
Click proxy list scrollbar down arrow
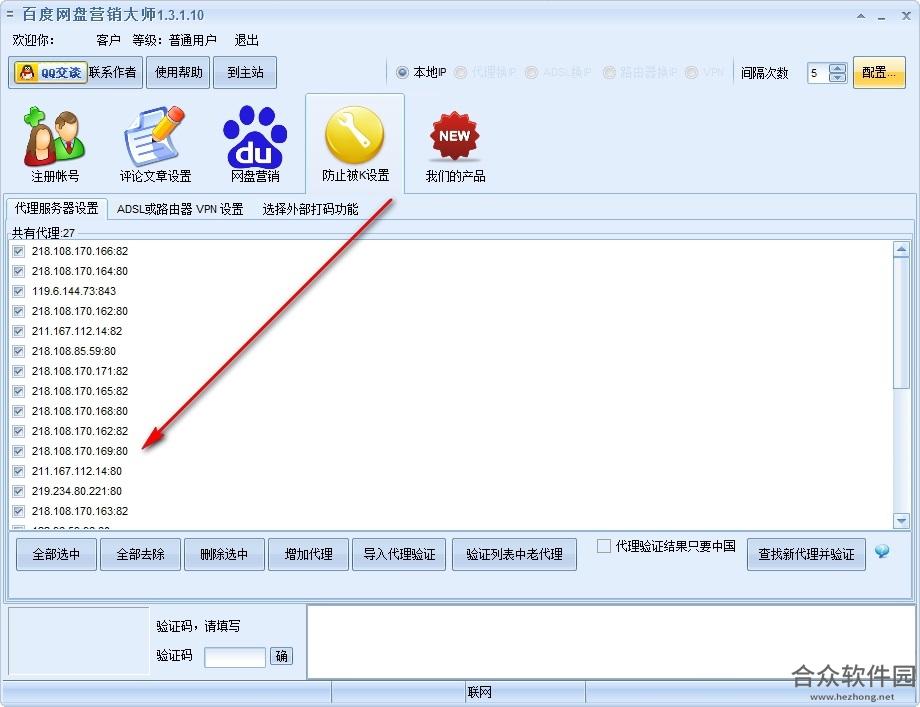(x=901, y=520)
